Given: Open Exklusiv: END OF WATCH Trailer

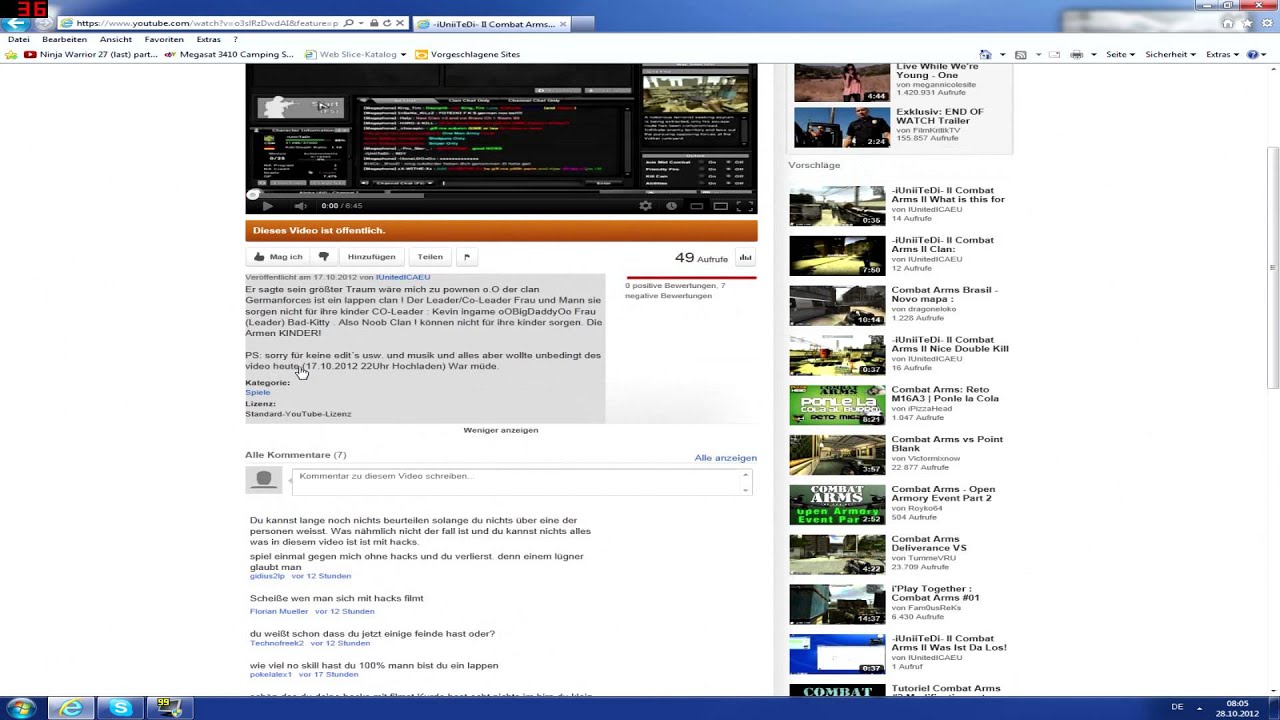Looking at the screenshot, I should [939, 116].
